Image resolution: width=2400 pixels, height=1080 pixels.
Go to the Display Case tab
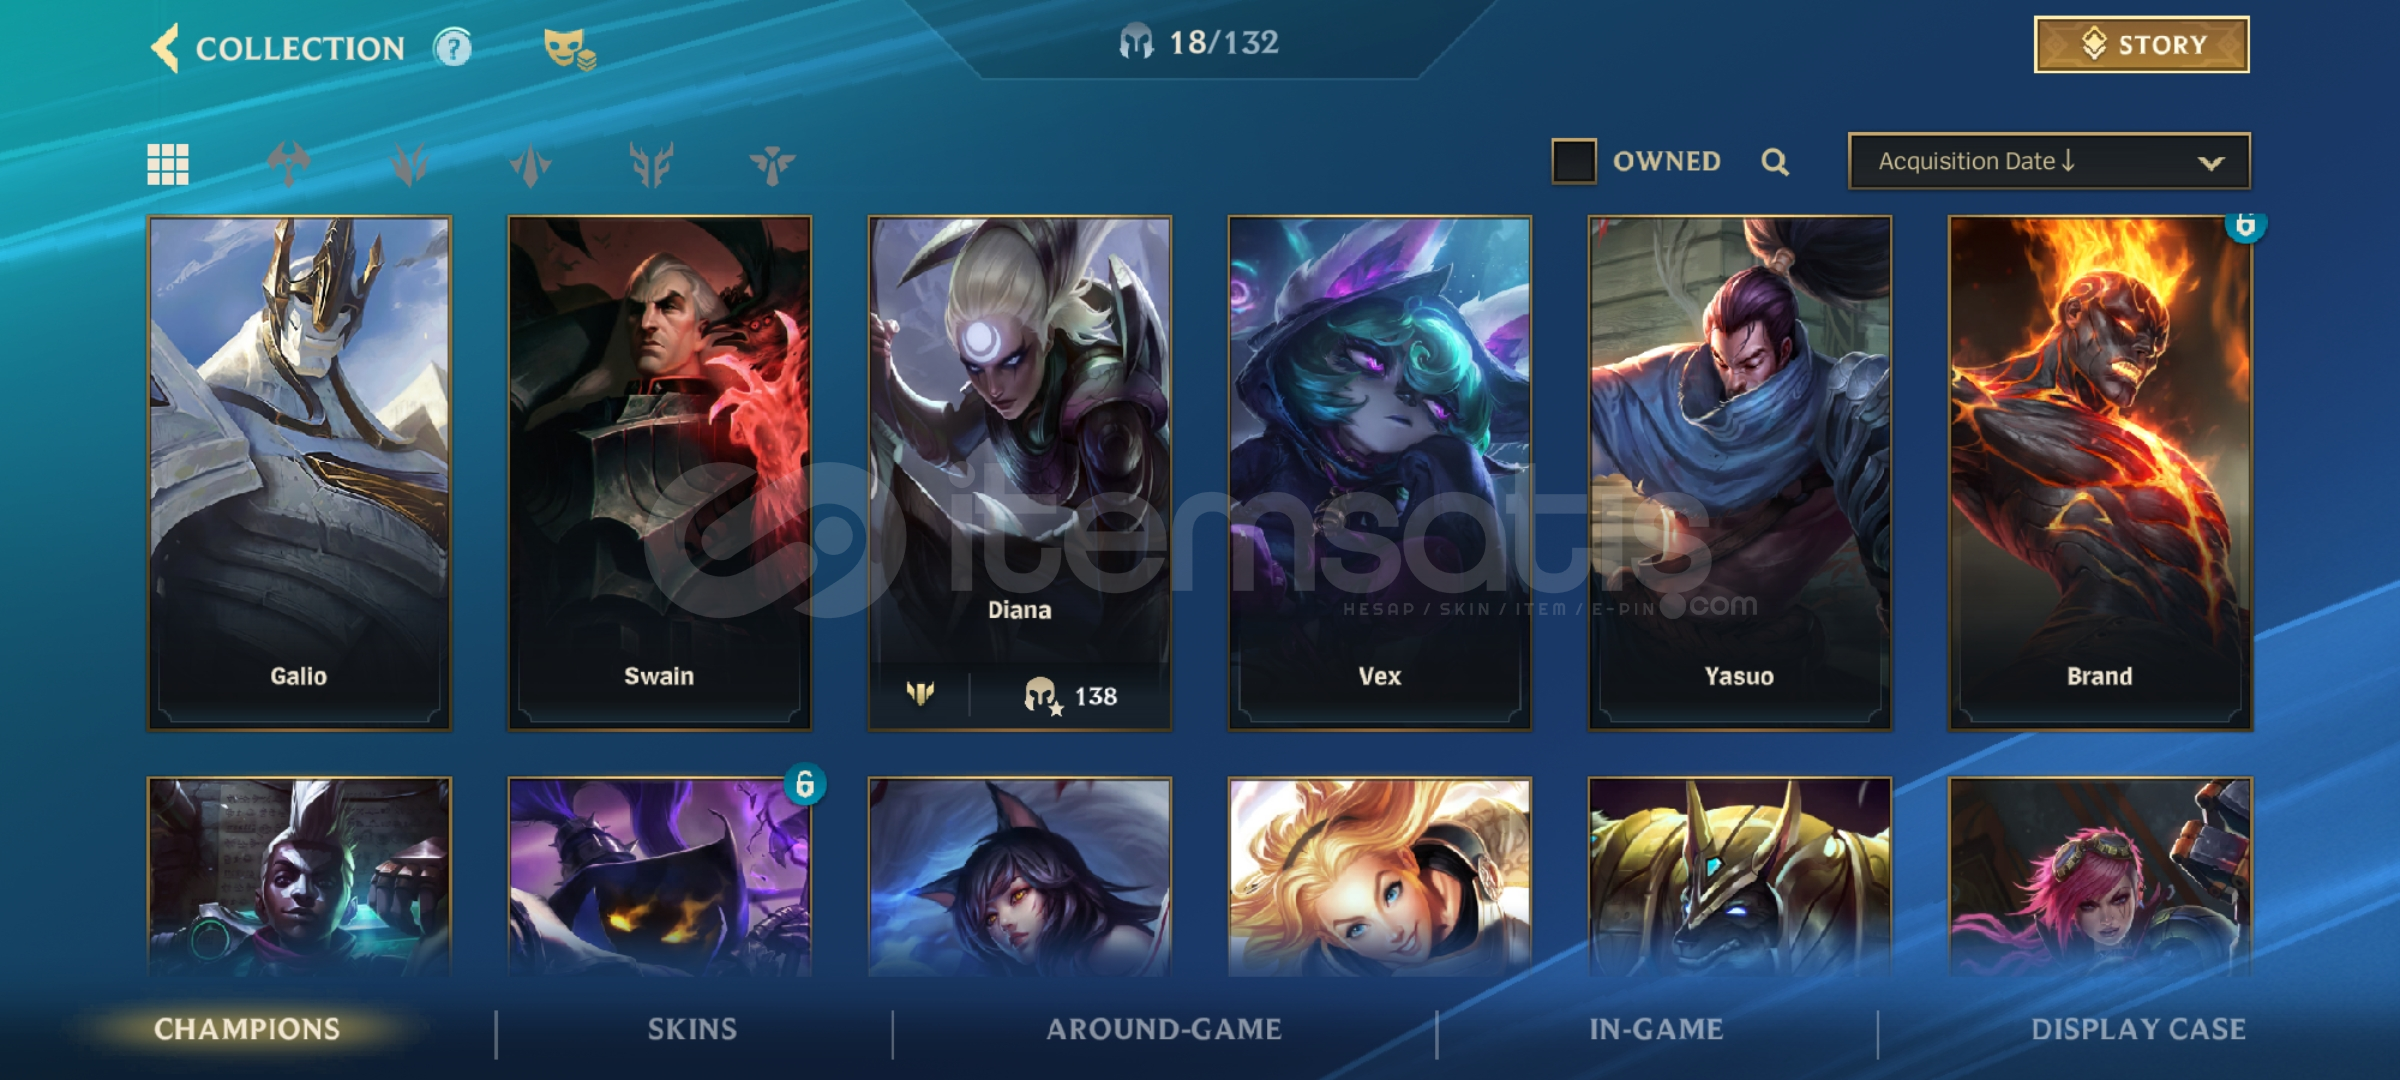tap(2138, 1029)
